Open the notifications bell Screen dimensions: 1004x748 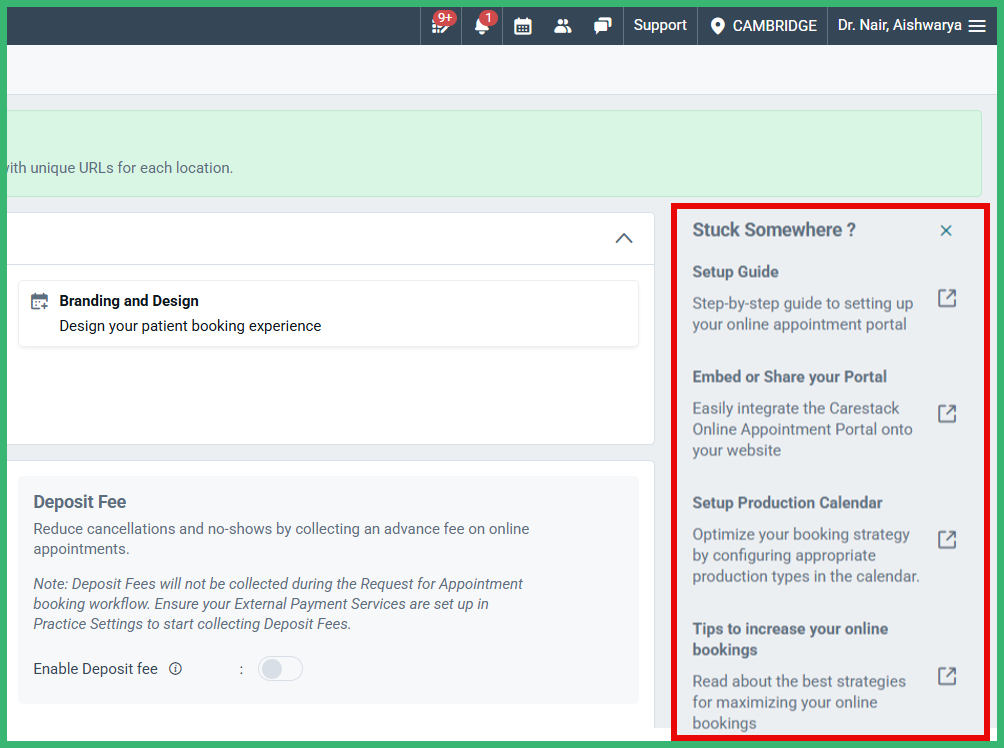(482, 26)
